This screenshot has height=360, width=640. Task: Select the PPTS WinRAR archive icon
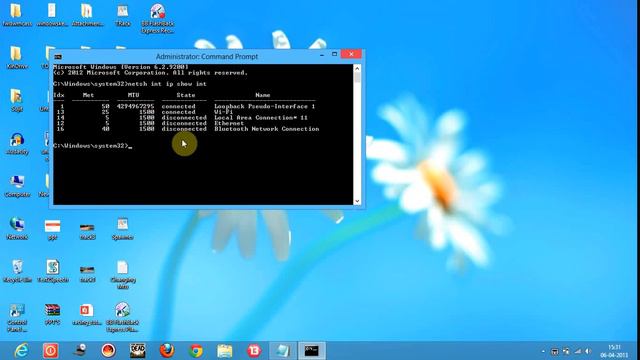coord(53,314)
